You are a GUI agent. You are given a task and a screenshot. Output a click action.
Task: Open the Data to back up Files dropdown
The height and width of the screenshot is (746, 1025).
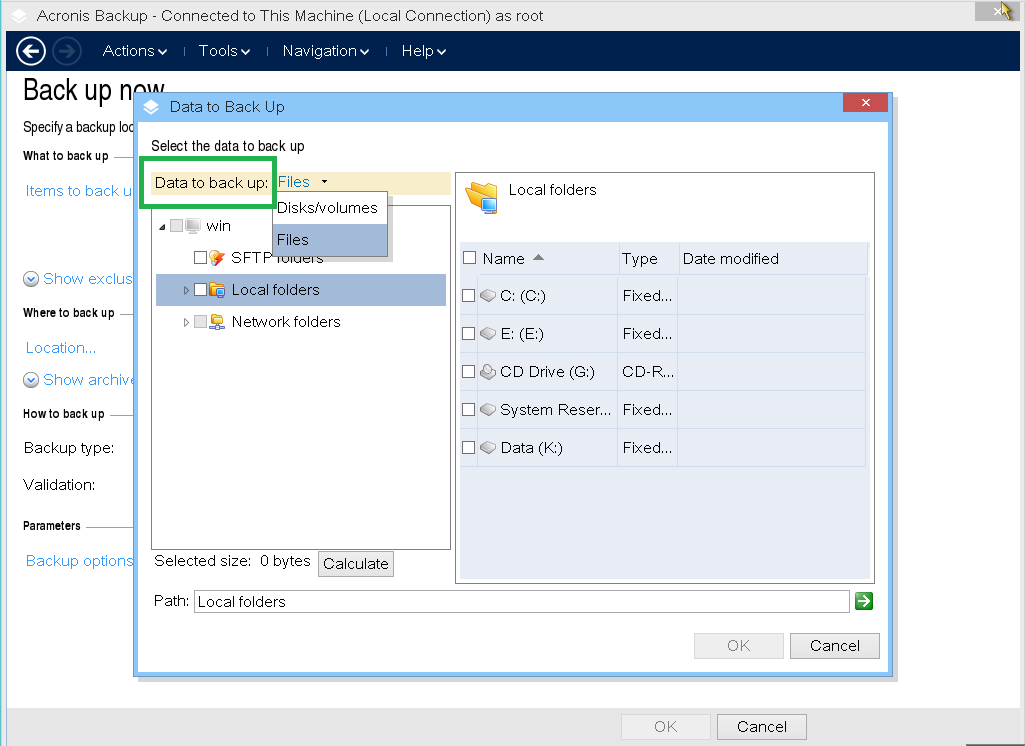(x=303, y=182)
